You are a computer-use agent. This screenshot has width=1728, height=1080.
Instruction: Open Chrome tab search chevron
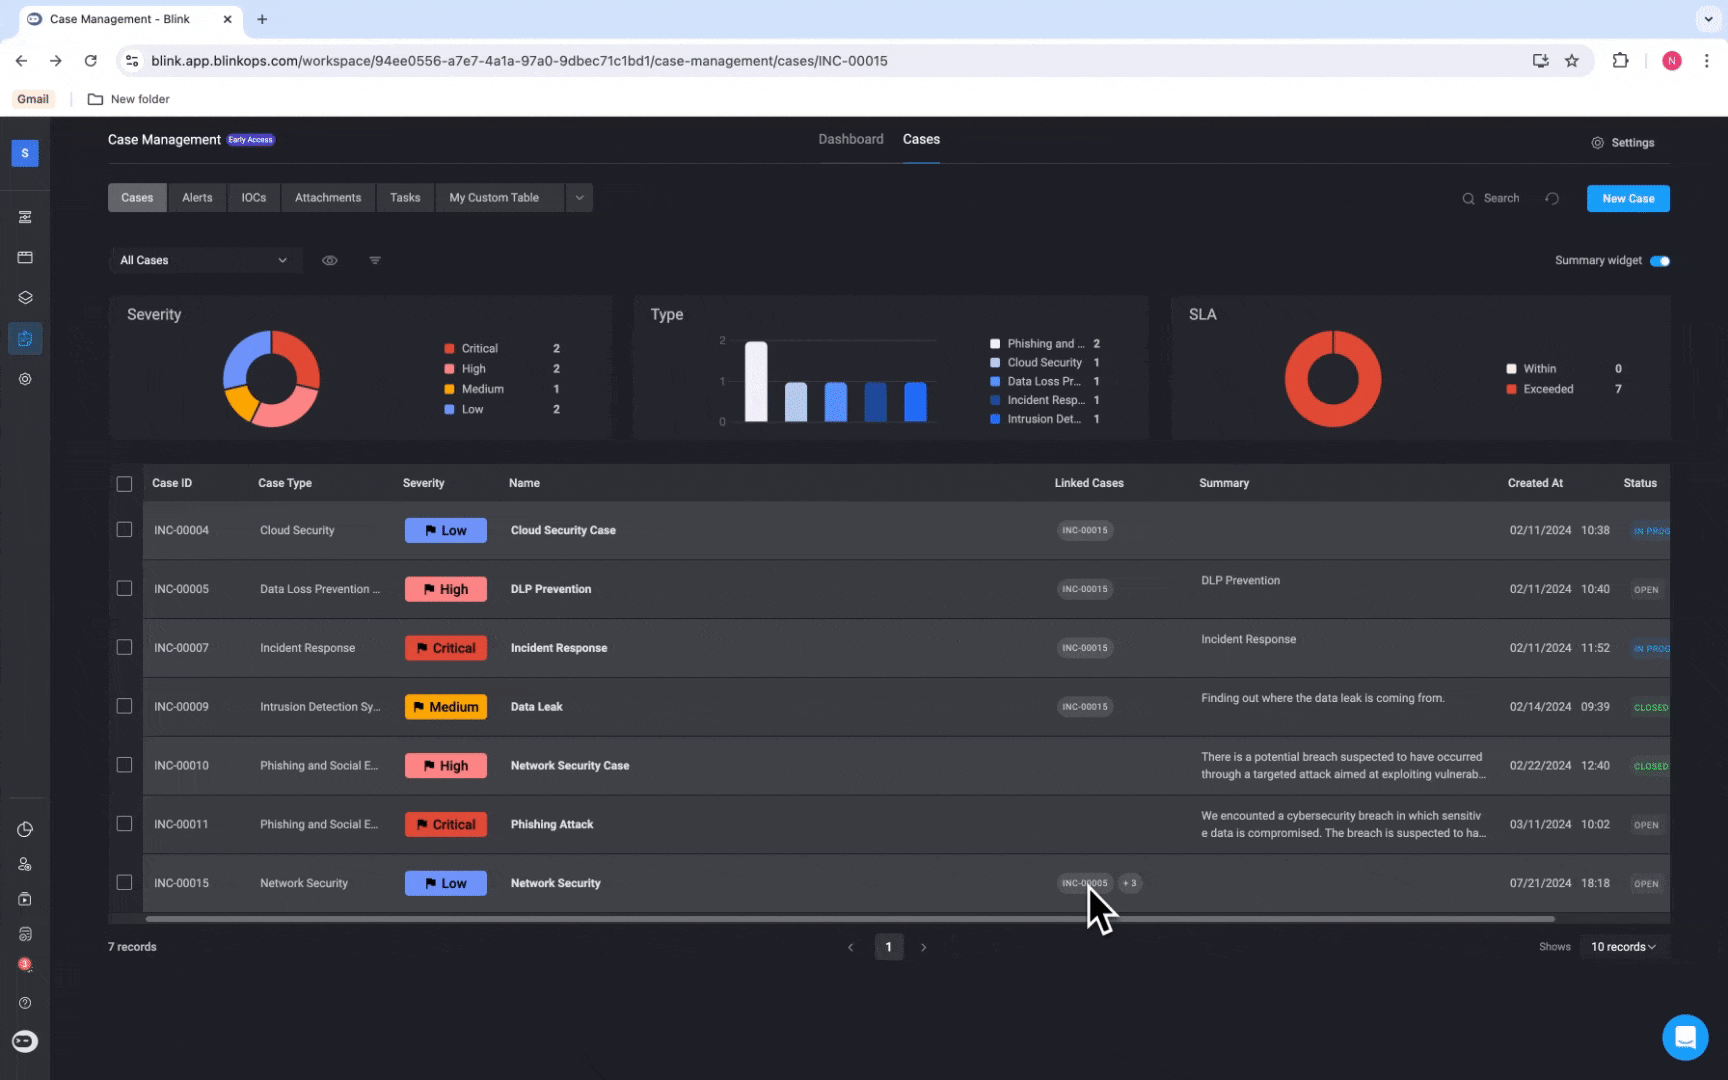pyautogui.click(x=1708, y=19)
